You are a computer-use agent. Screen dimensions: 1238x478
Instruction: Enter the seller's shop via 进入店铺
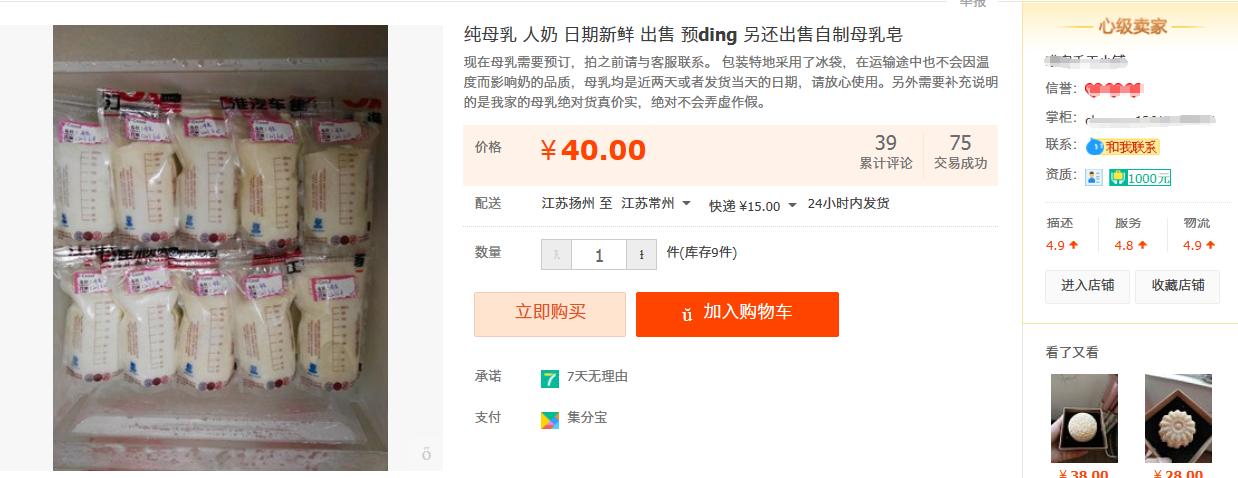coord(1087,285)
